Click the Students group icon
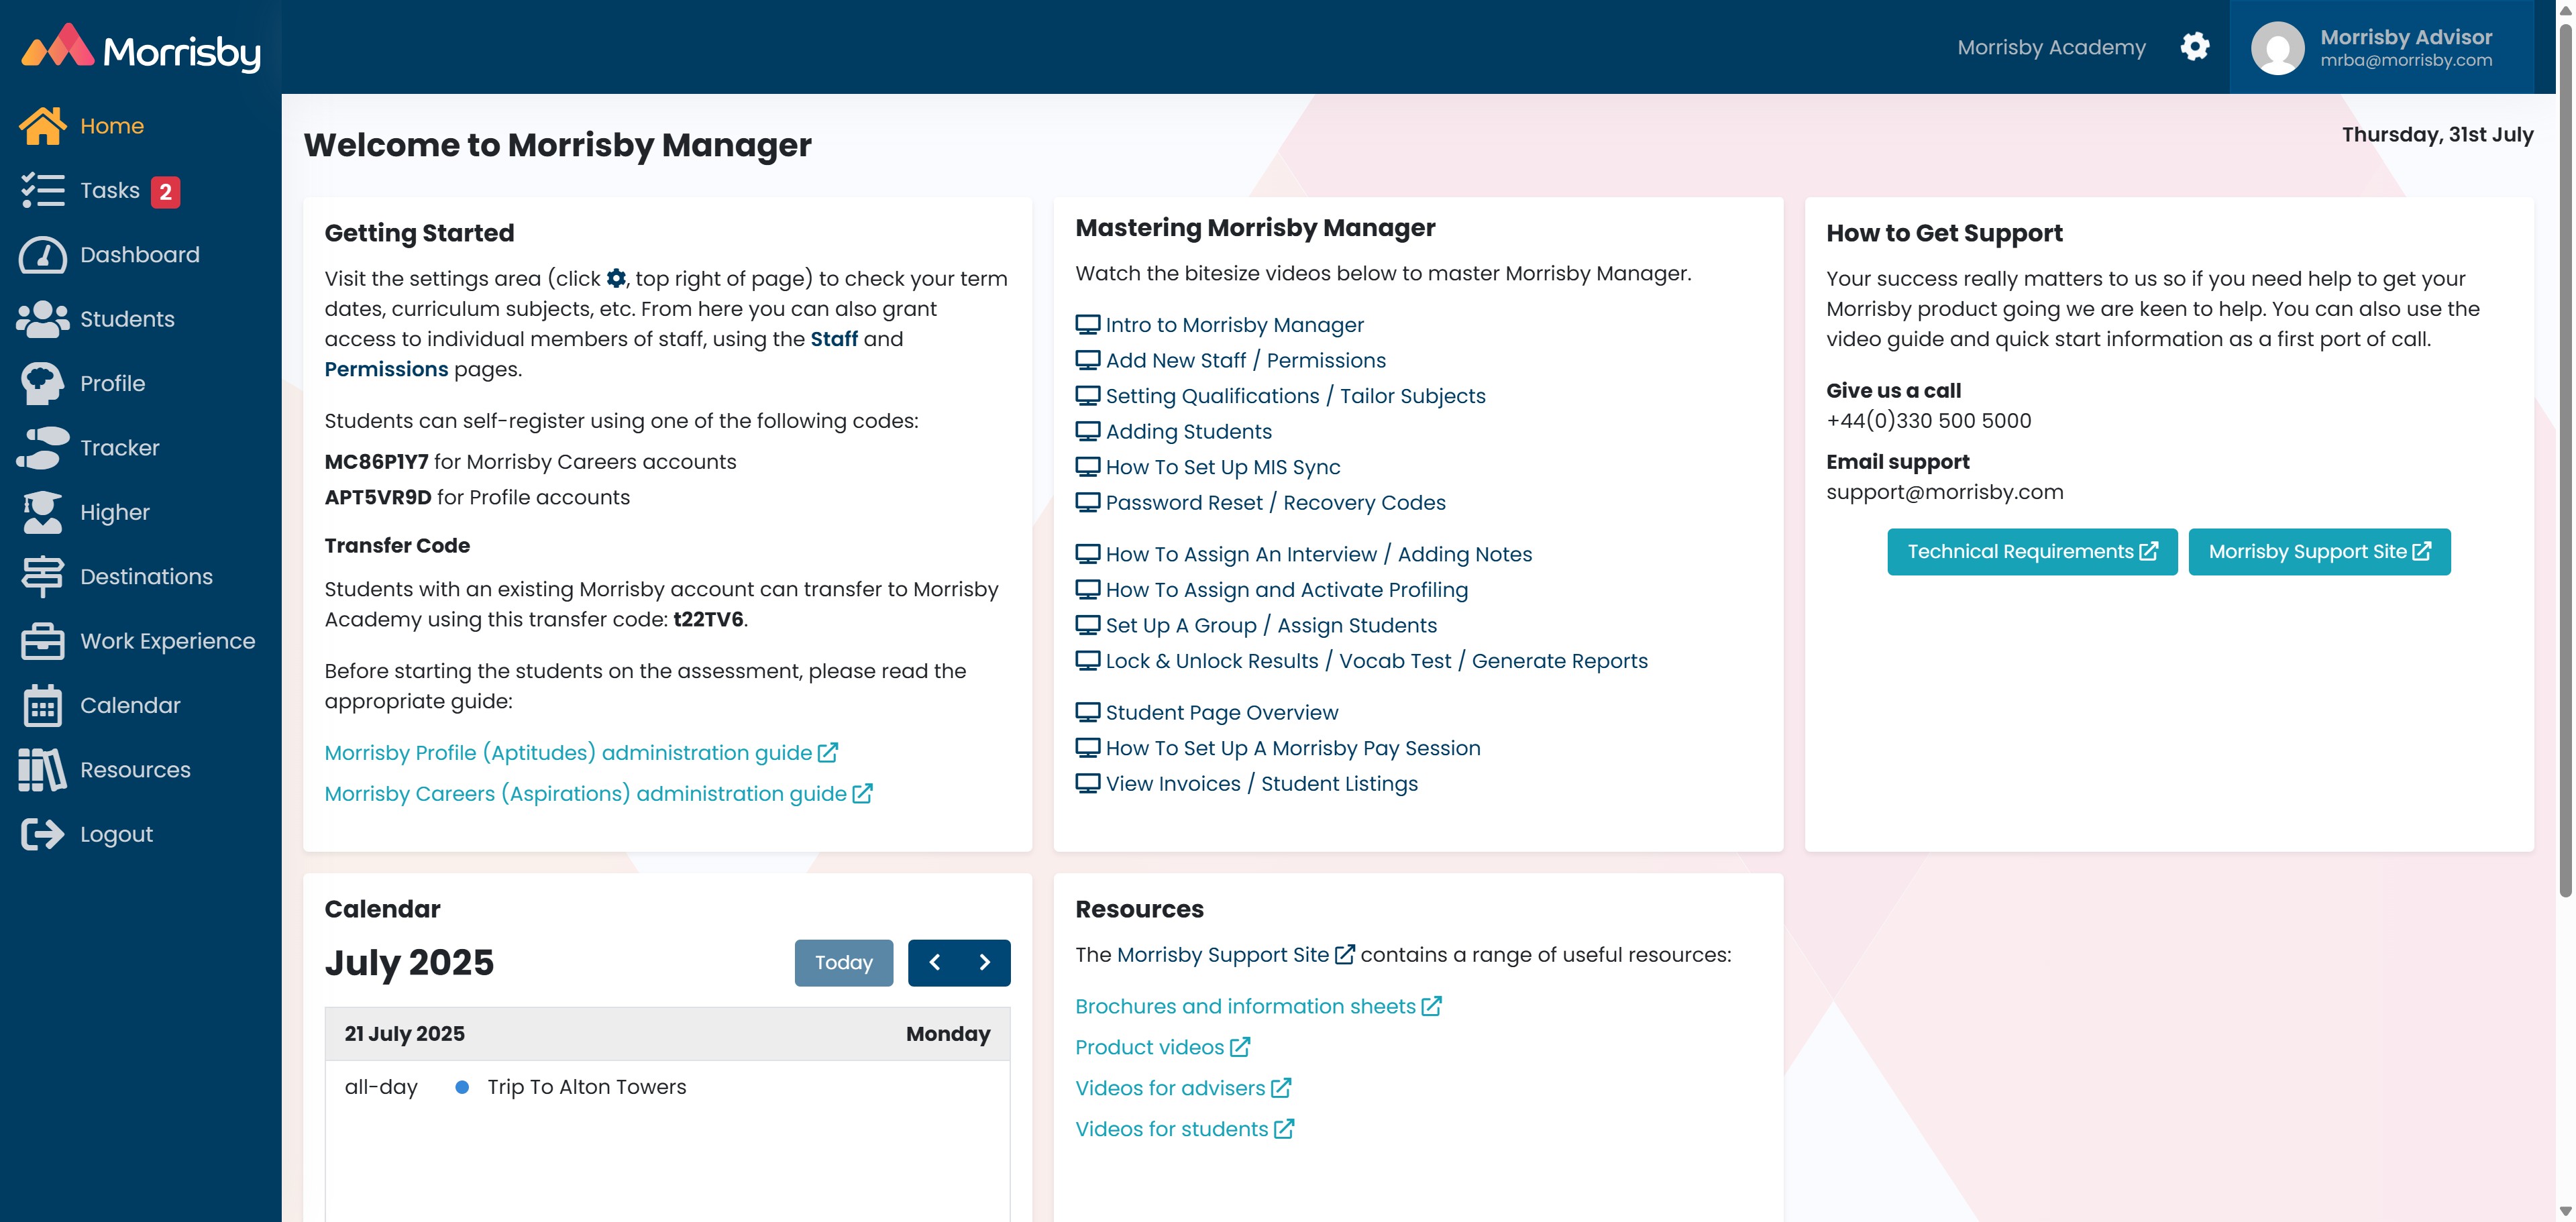The image size is (2576, 1222). coord(42,319)
